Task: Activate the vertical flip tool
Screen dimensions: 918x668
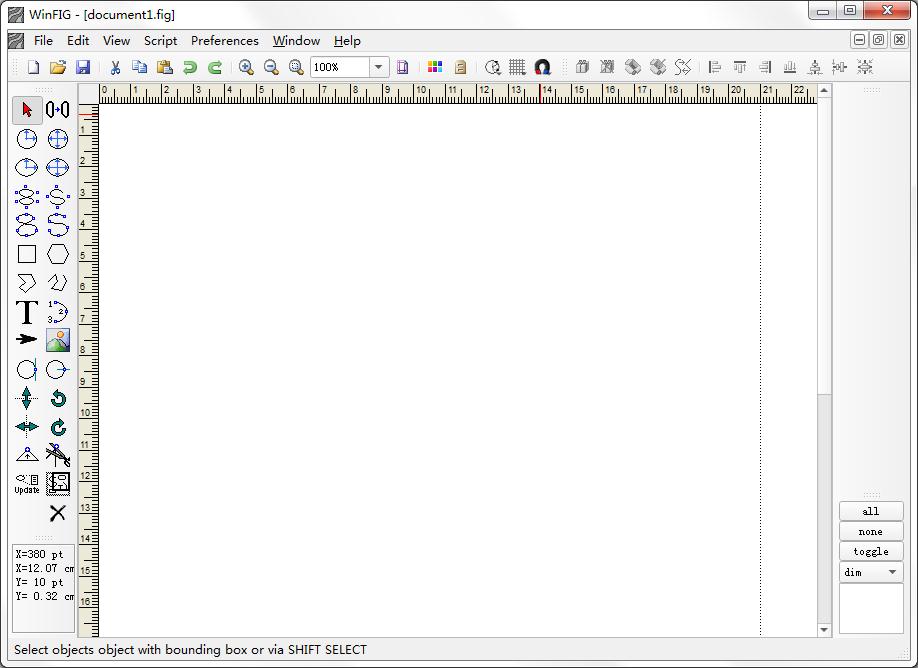Action: coord(26,397)
